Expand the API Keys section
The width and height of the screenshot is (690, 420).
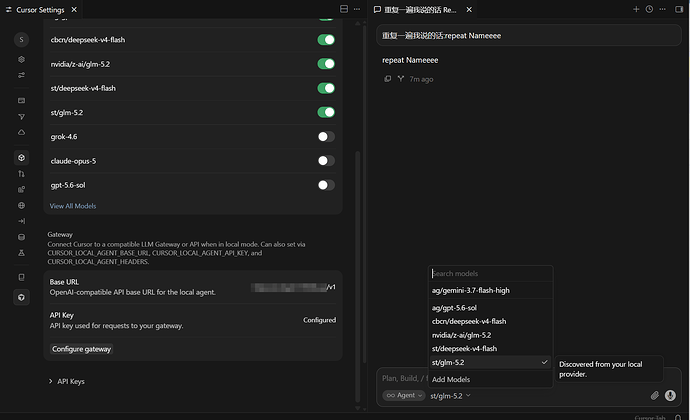[x=66, y=381]
